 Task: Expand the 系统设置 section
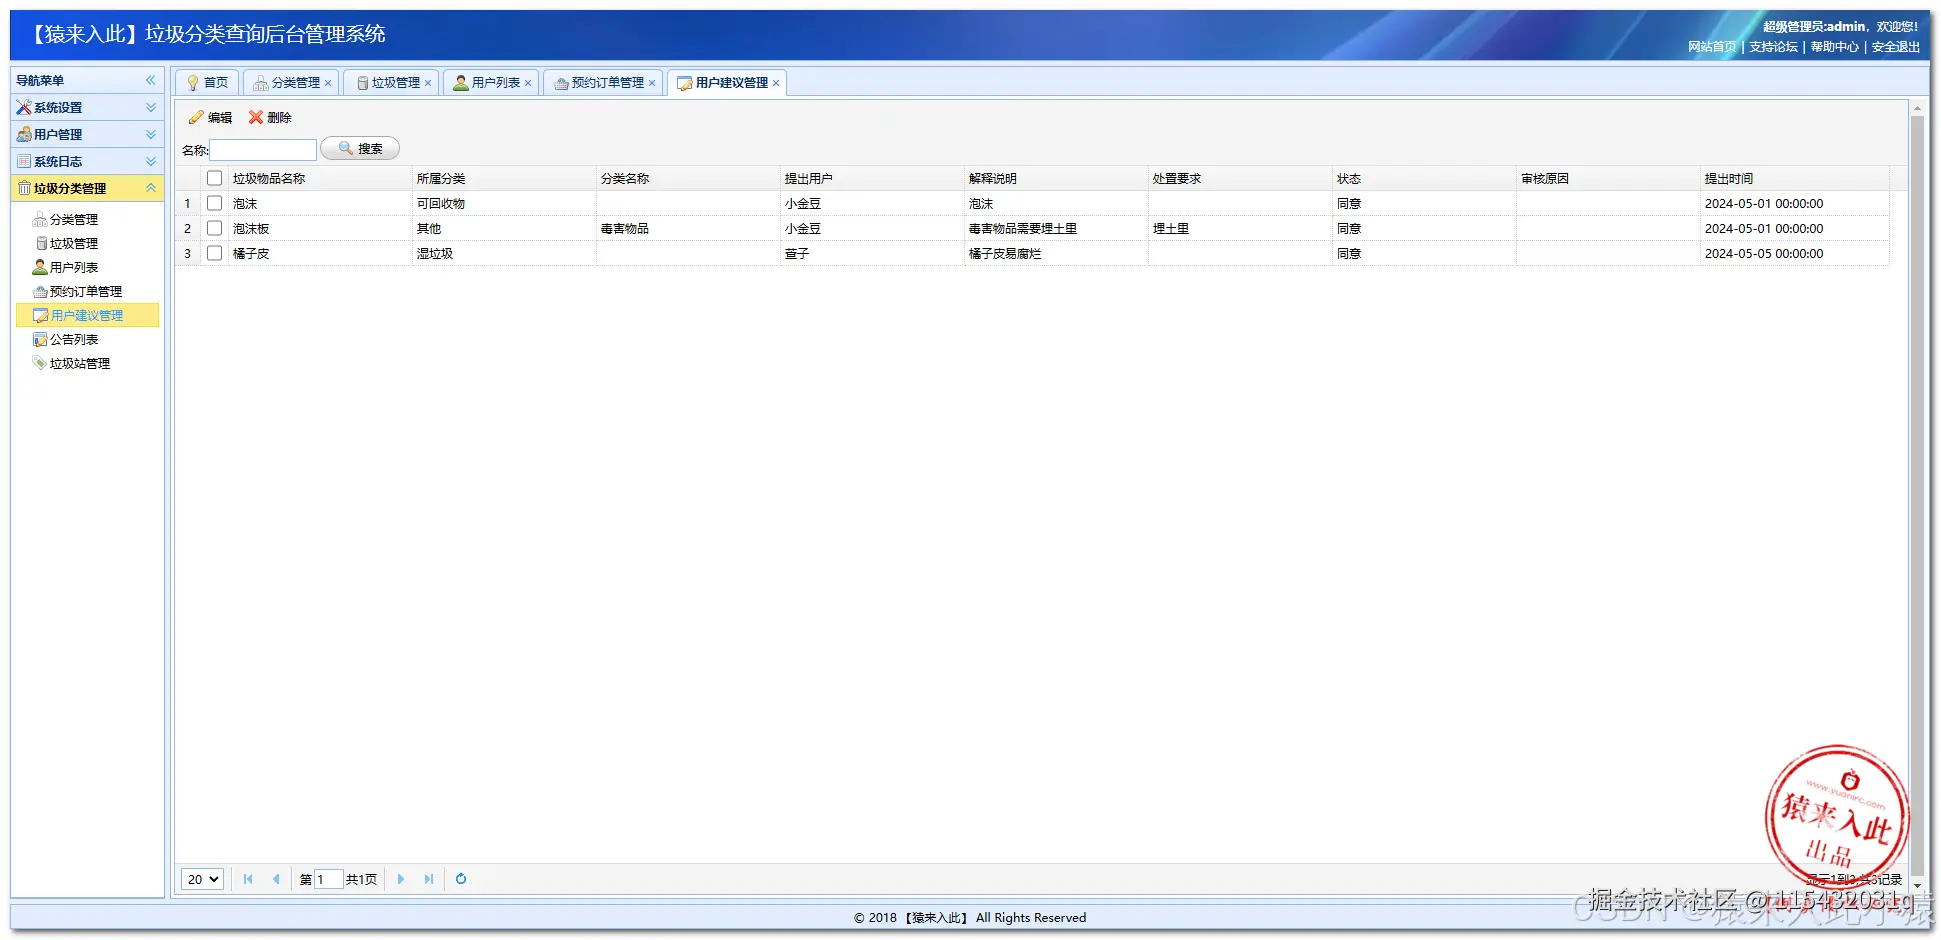pyautogui.click(x=87, y=107)
